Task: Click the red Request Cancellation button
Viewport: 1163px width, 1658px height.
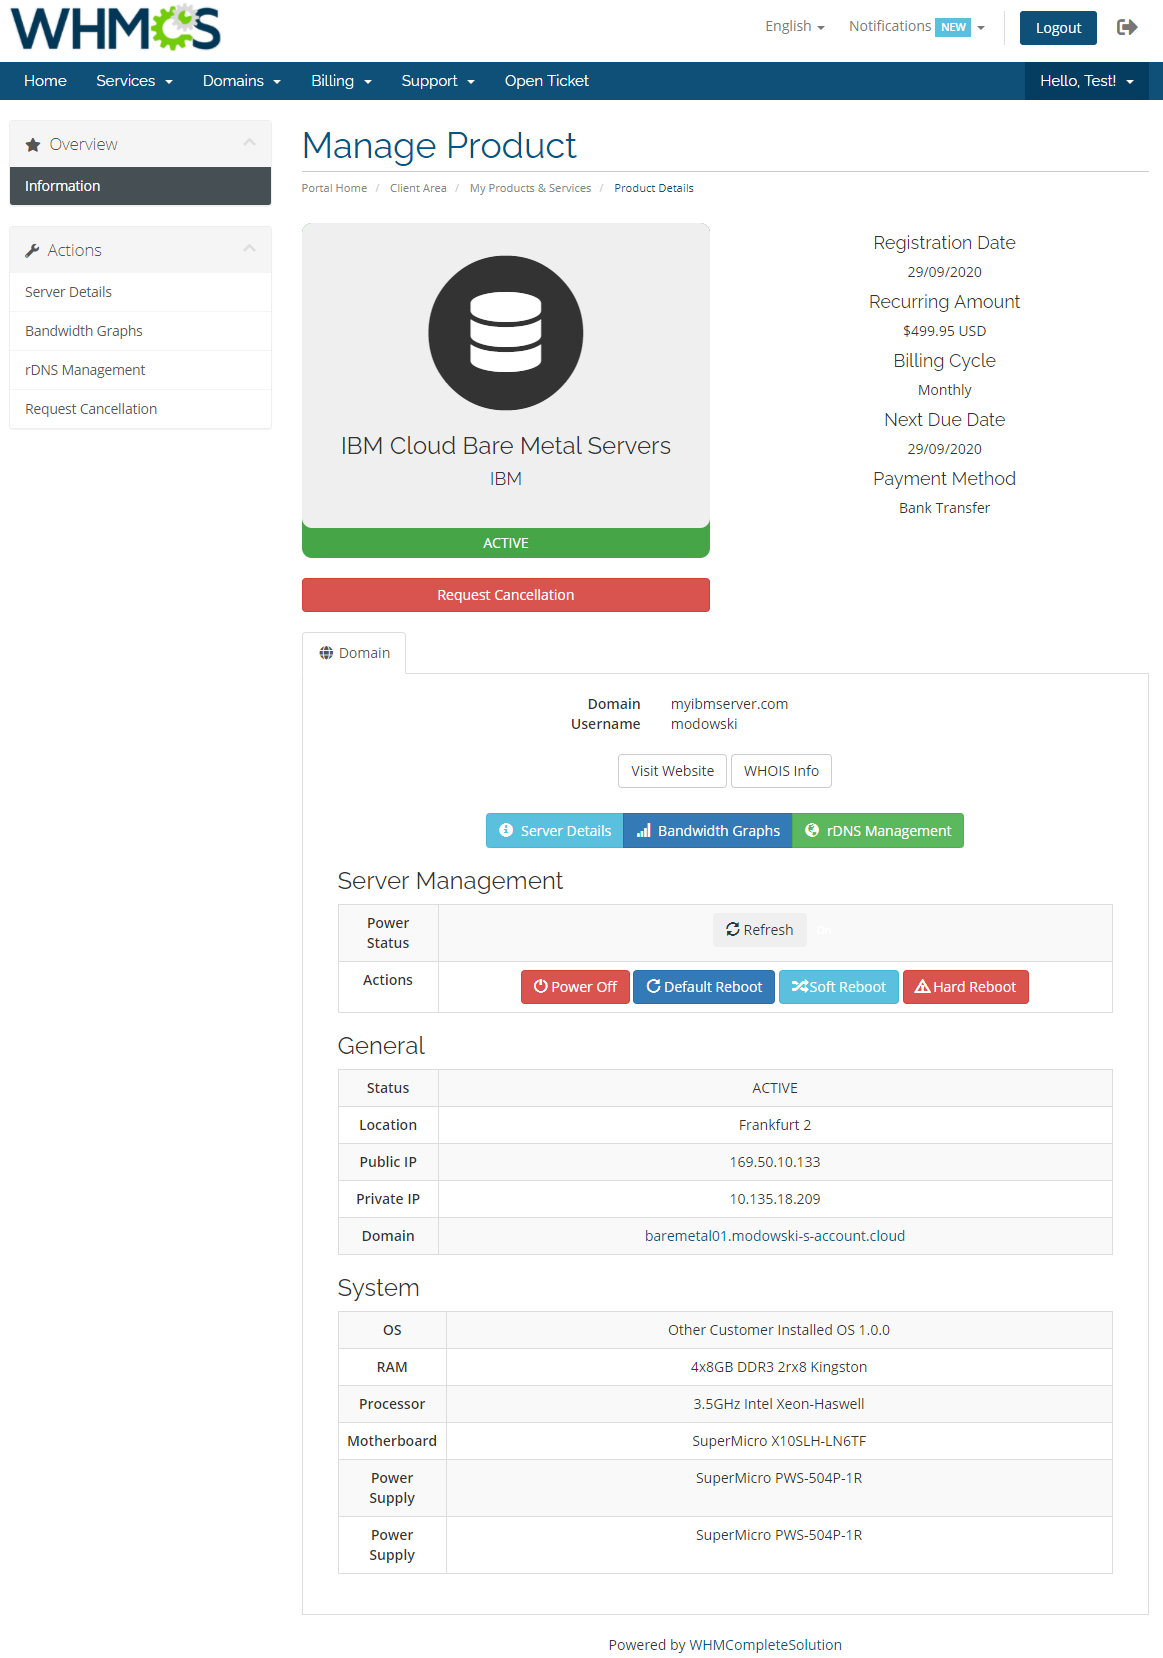Action: 506,595
